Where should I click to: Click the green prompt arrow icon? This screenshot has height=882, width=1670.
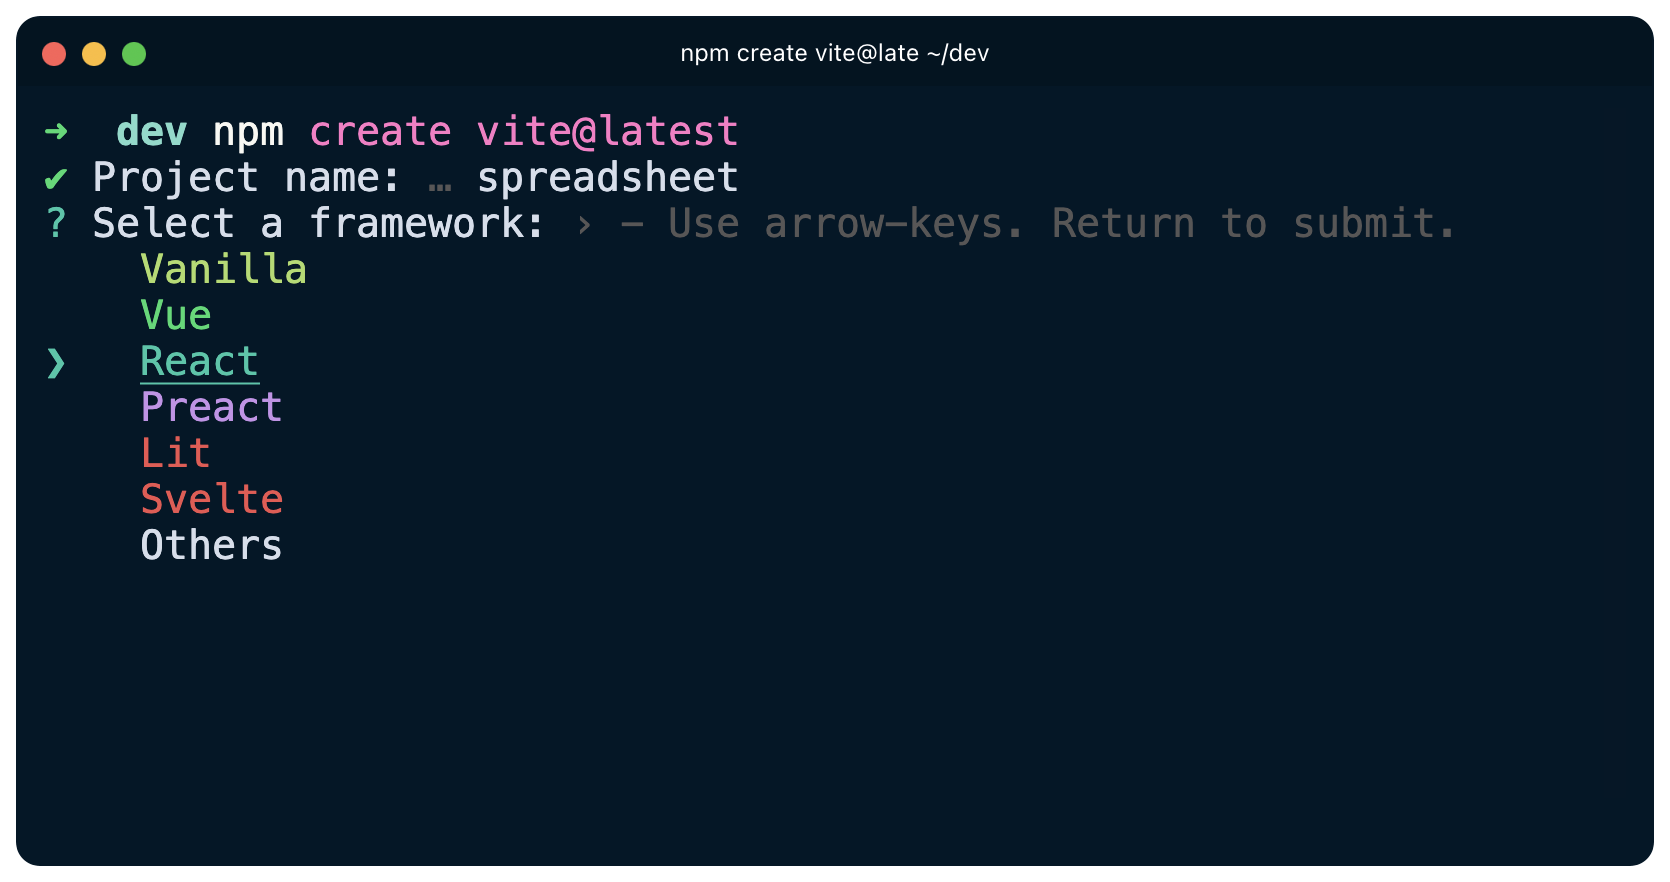pos(56,131)
